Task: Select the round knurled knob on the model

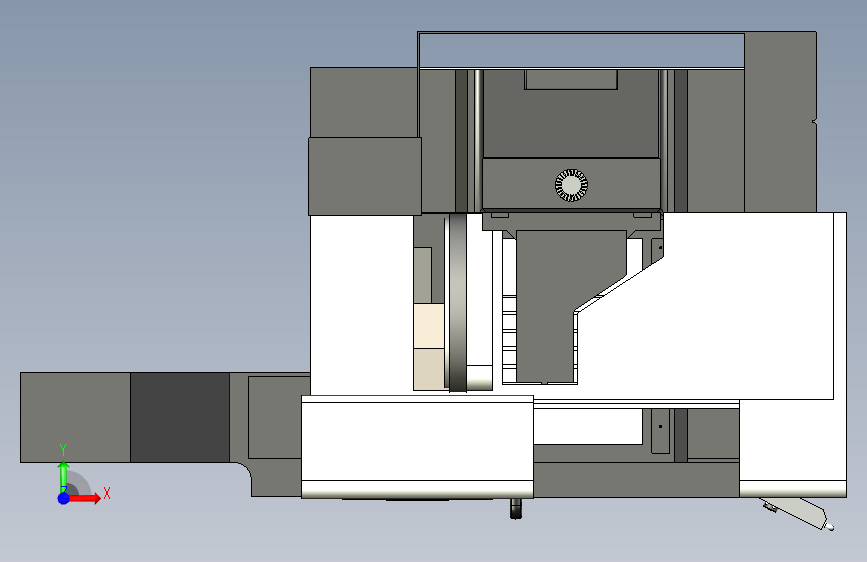Action: [571, 185]
